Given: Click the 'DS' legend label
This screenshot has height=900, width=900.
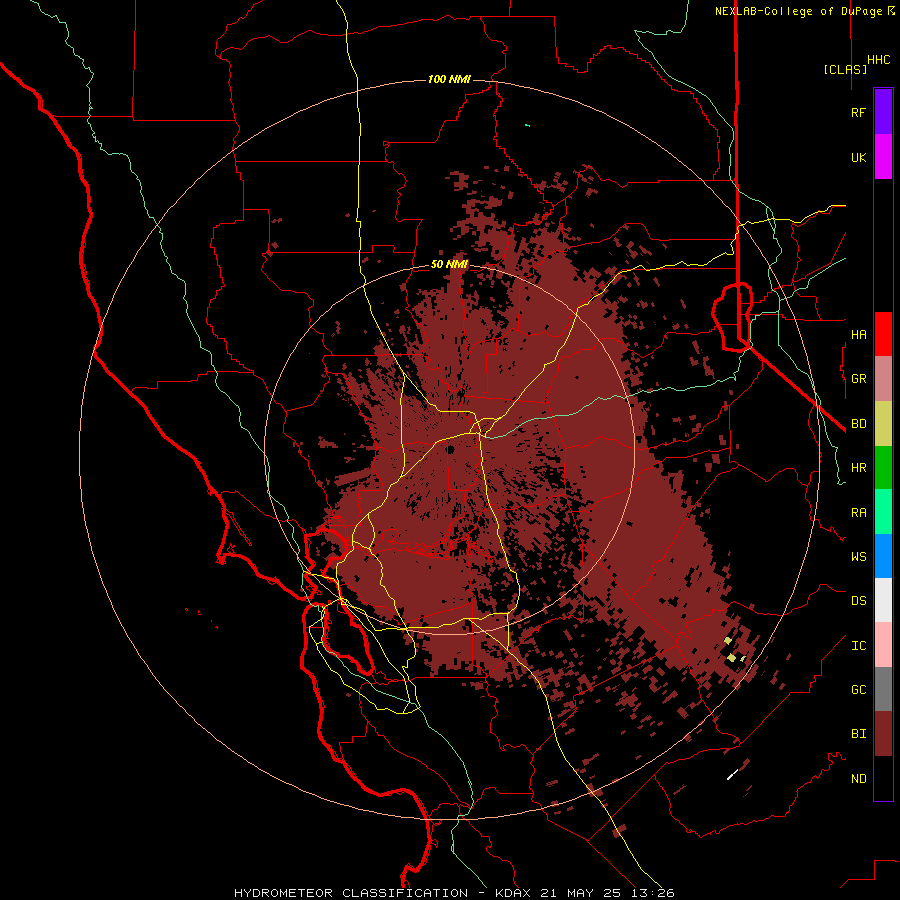Looking at the screenshot, I should click(x=858, y=601).
